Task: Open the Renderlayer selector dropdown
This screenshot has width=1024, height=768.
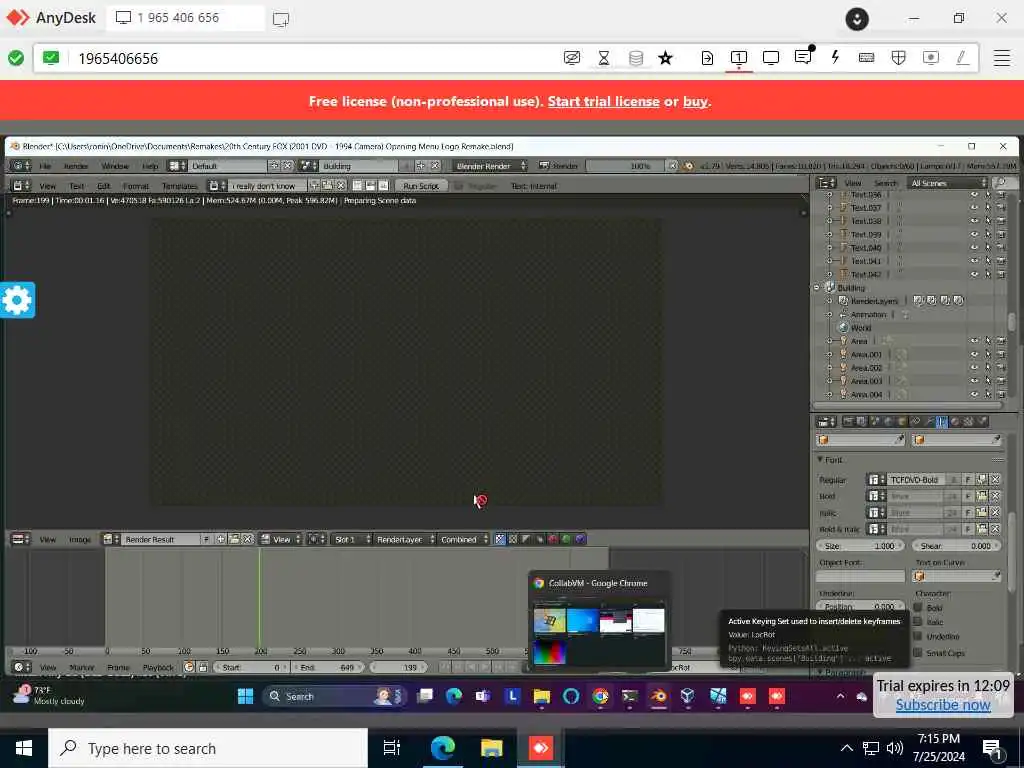Action: coord(404,539)
